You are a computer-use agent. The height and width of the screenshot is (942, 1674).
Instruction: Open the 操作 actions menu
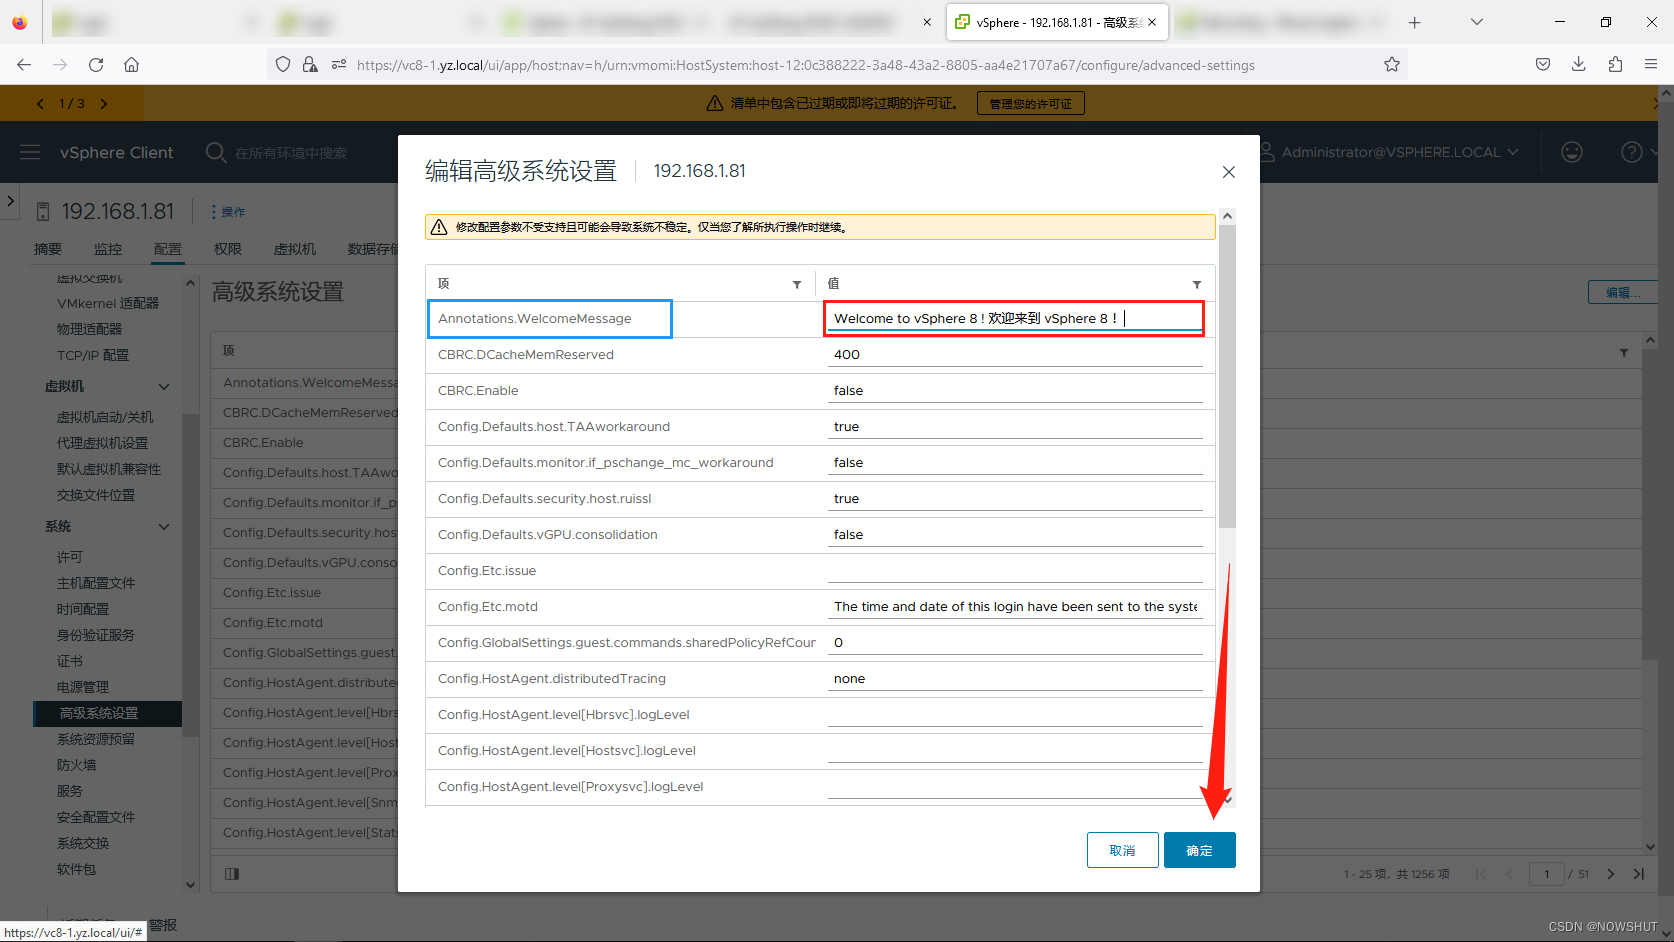(228, 212)
